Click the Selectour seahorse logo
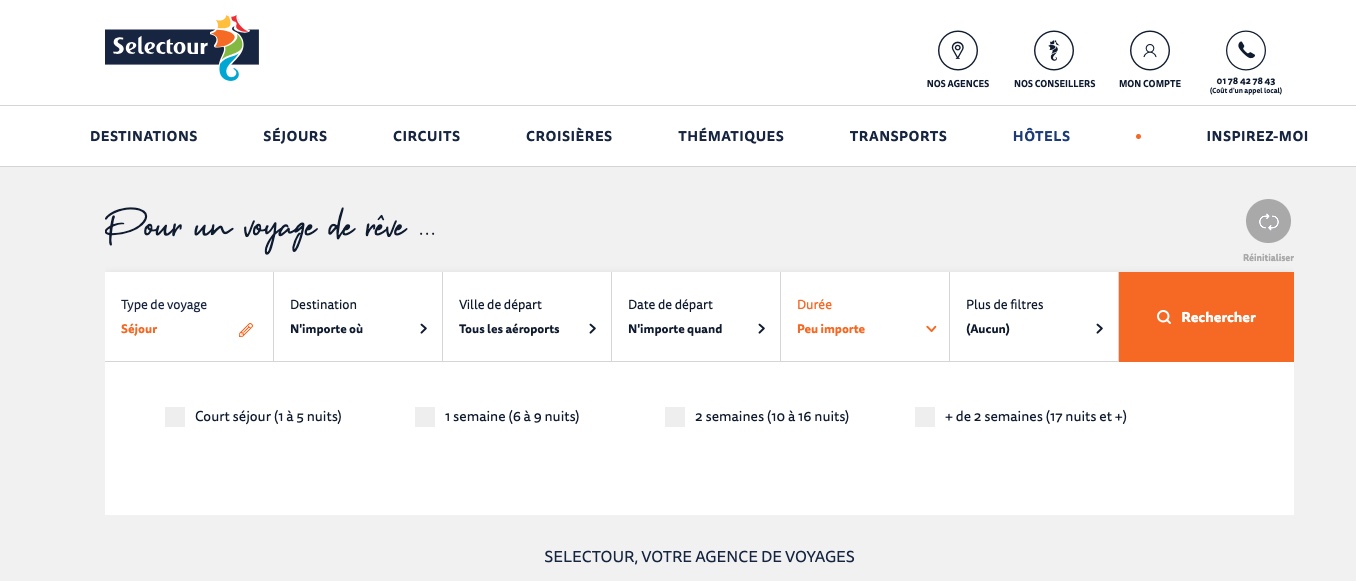 coord(182,47)
